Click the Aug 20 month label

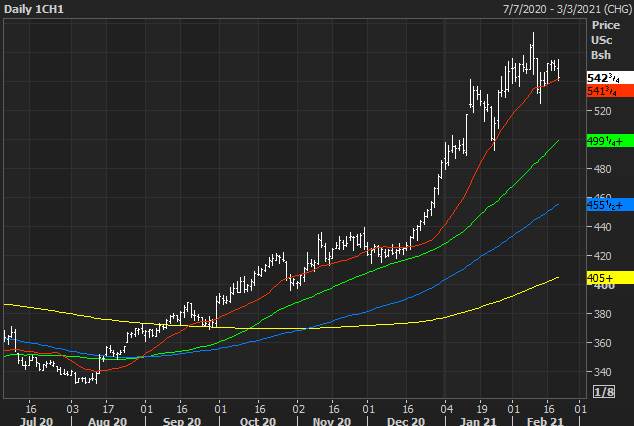coord(108,421)
